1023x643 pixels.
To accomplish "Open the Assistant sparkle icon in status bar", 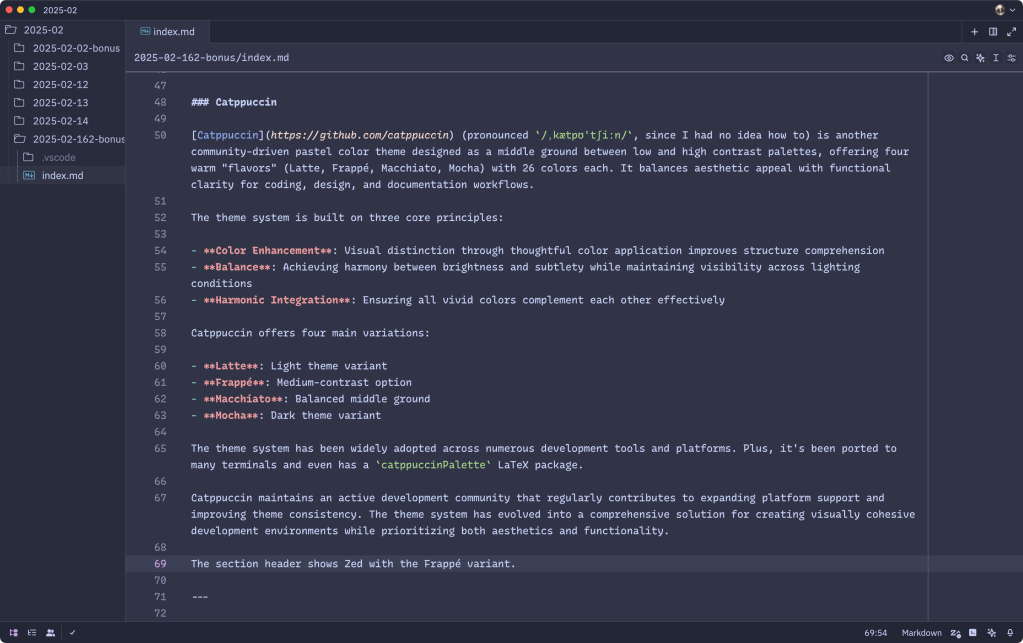I will [991, 632].
